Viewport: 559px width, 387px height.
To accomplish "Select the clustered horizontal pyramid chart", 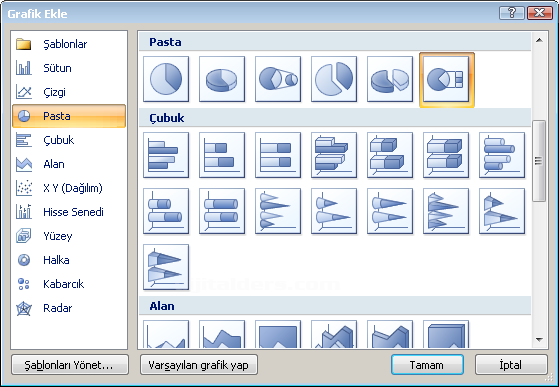I will [446, 211].
